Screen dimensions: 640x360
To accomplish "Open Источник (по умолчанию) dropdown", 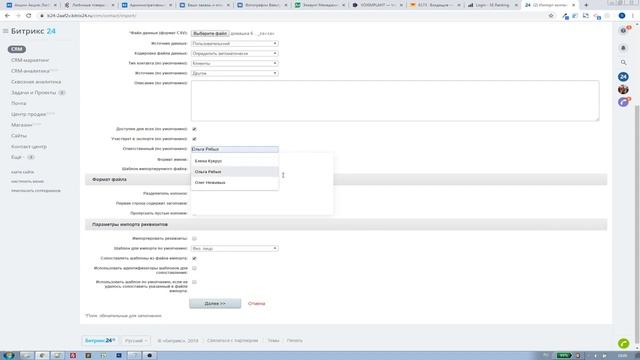I will (x=235, y=73).
